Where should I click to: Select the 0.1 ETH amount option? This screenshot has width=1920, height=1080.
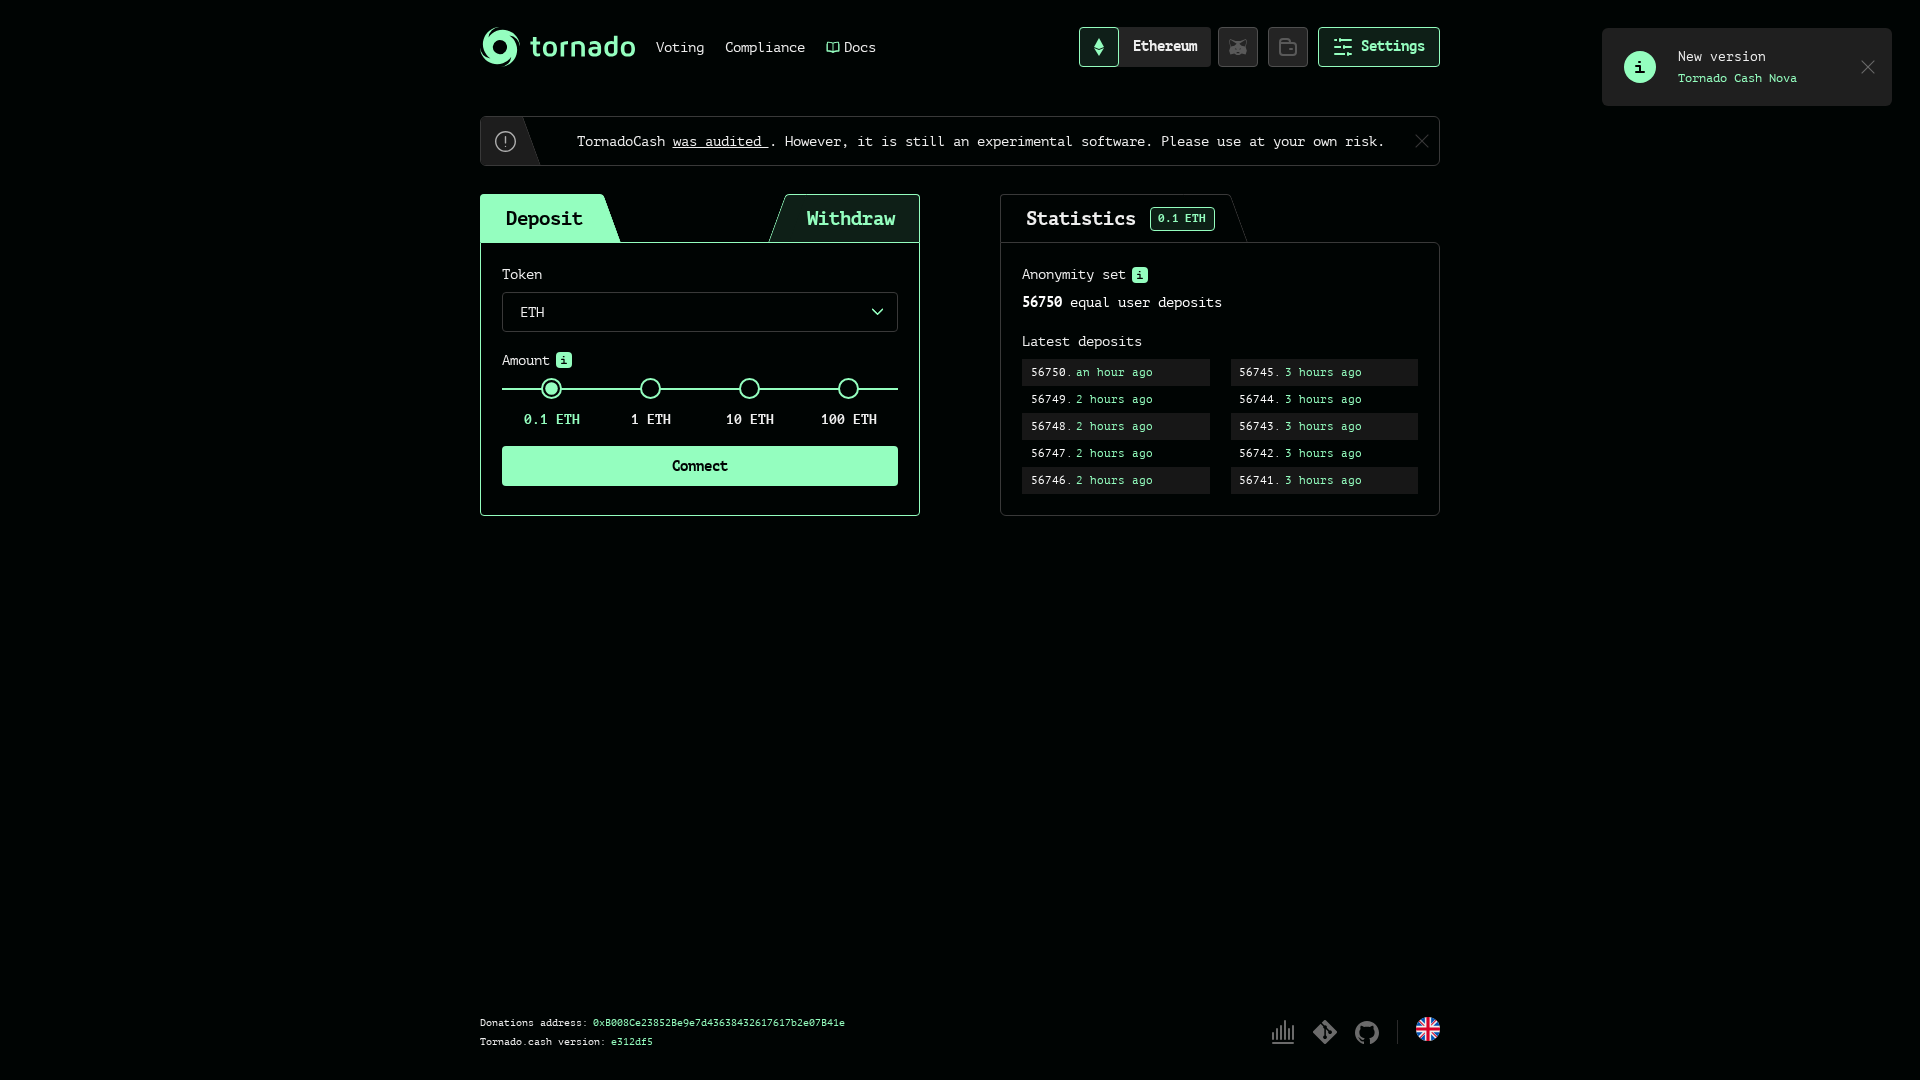click(x=551, y=389)
